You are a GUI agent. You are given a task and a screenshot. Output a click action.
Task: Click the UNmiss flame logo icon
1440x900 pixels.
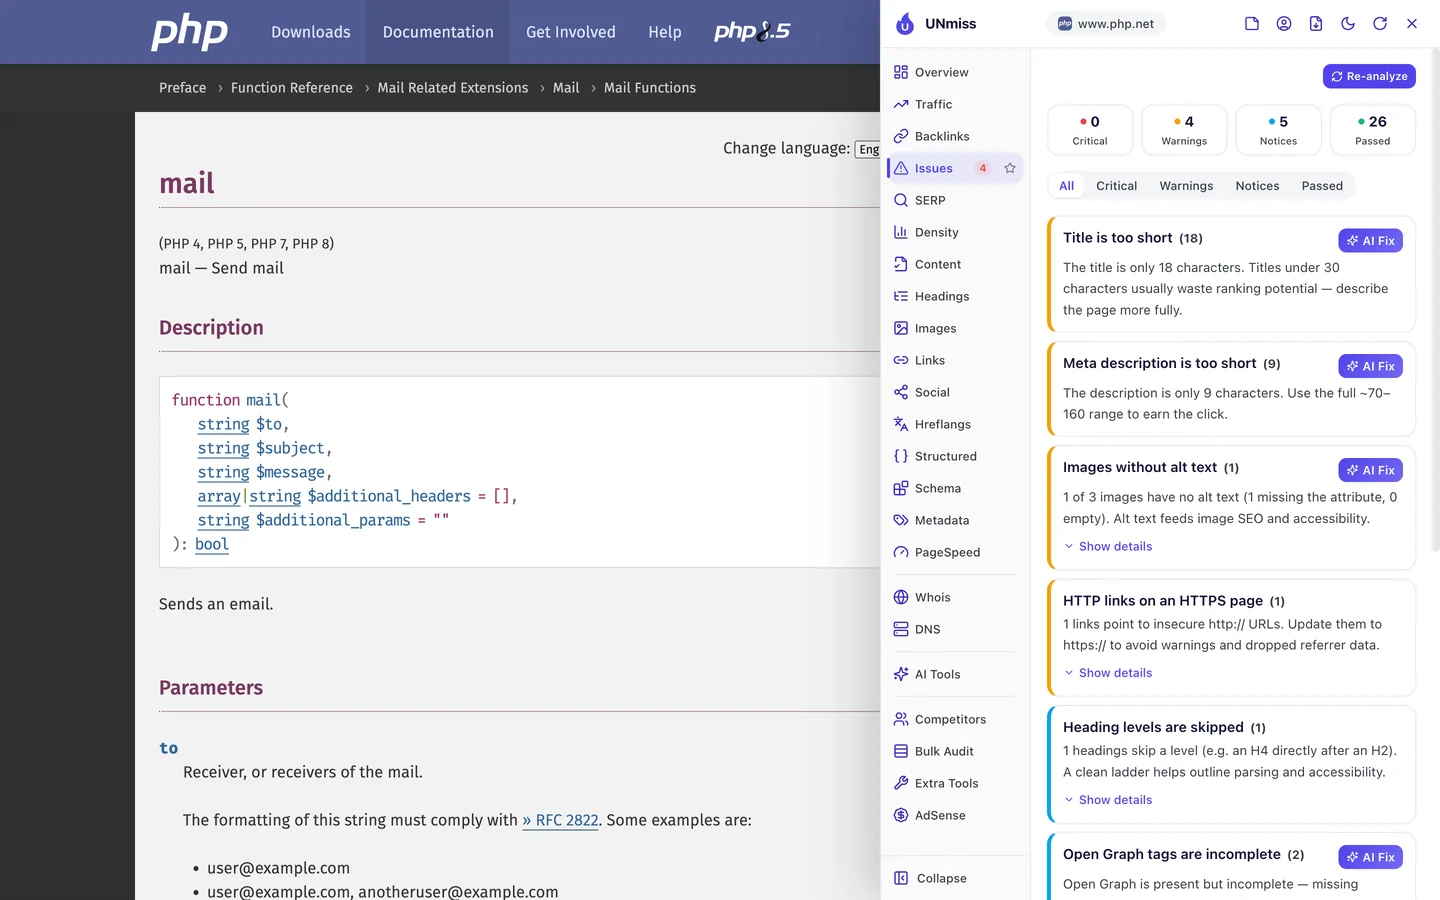click(x=905, y=24)
